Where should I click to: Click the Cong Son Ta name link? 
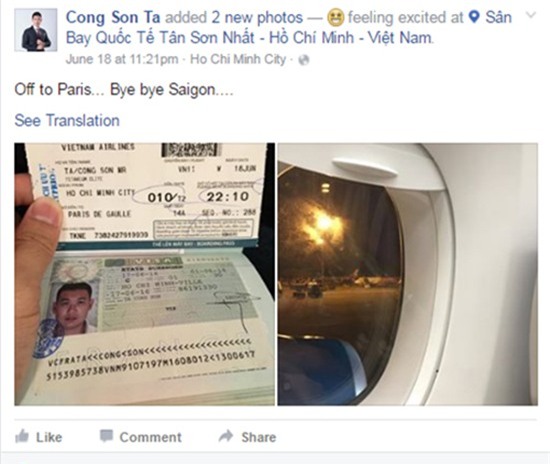113,18
